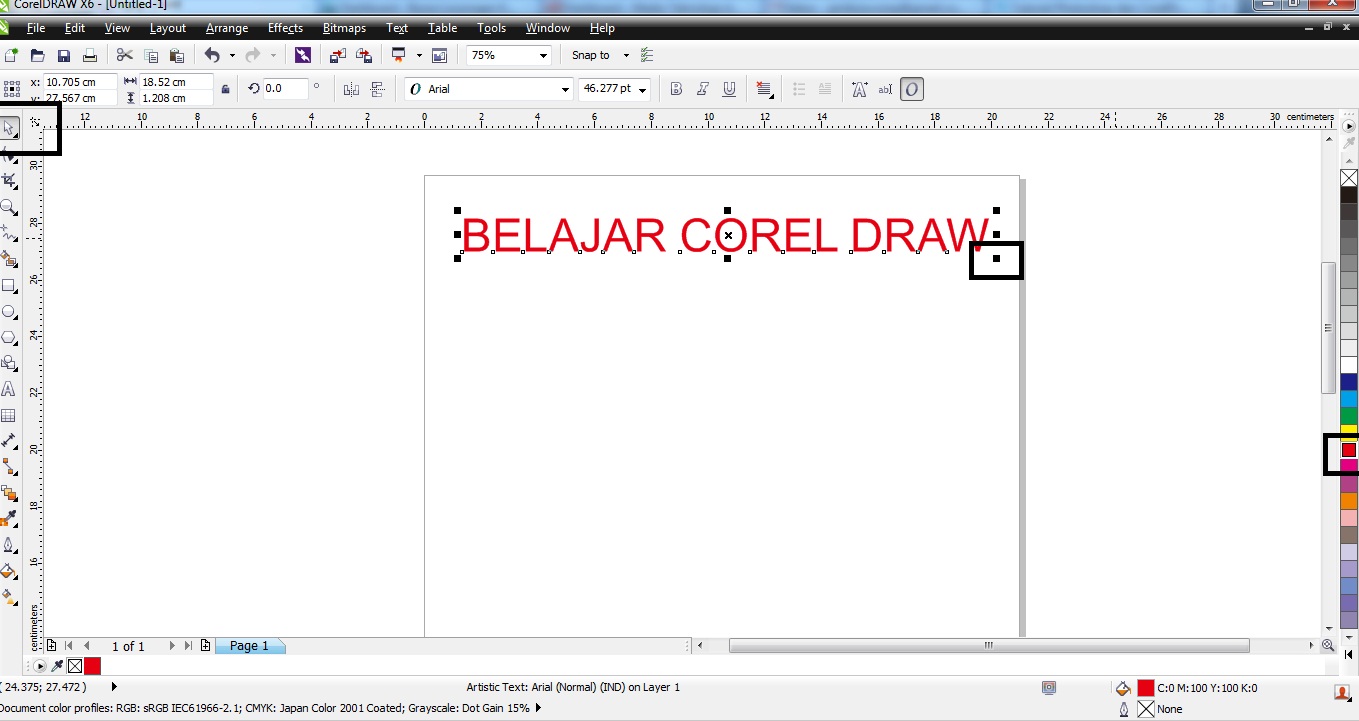Viewport: 1359px width, 721px height.
Task: Switch to the Page 1 tab
Action: coord(250,646)
